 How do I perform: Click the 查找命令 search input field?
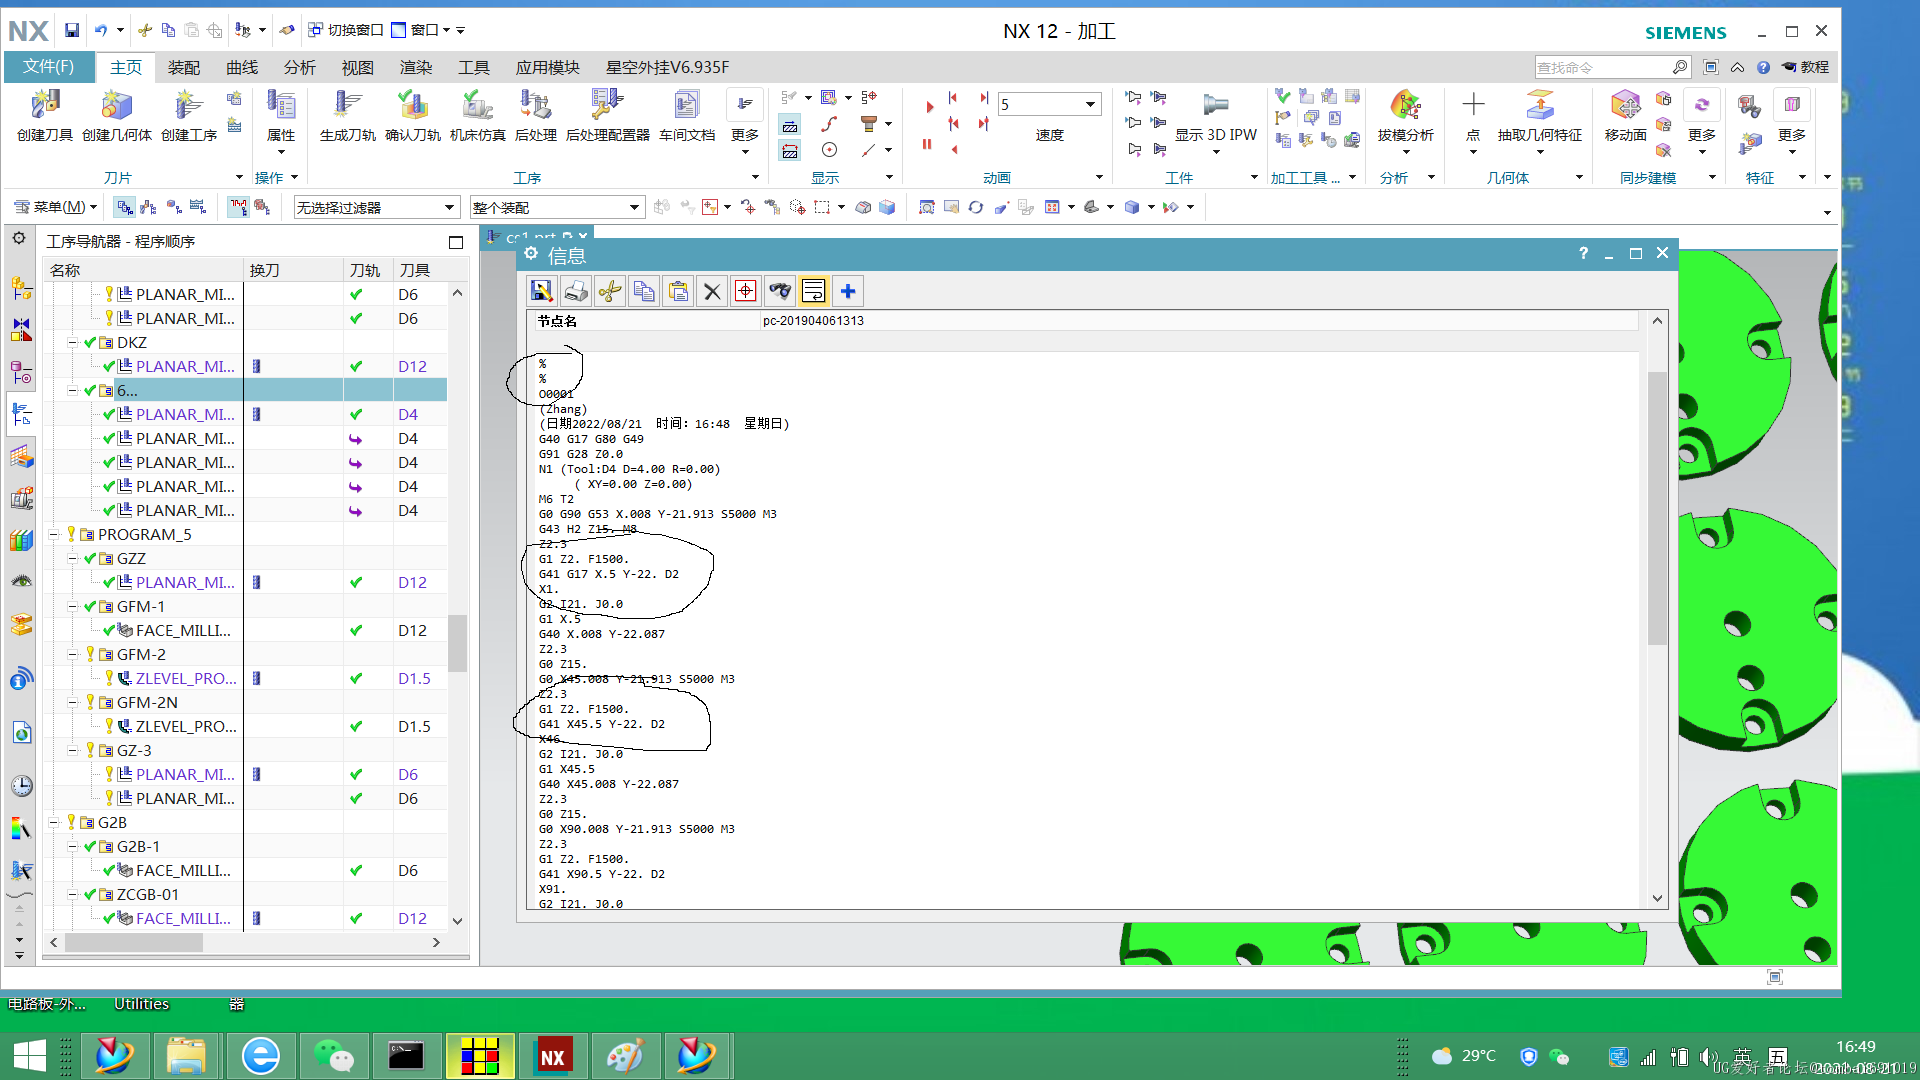[x=1602, y=67]
